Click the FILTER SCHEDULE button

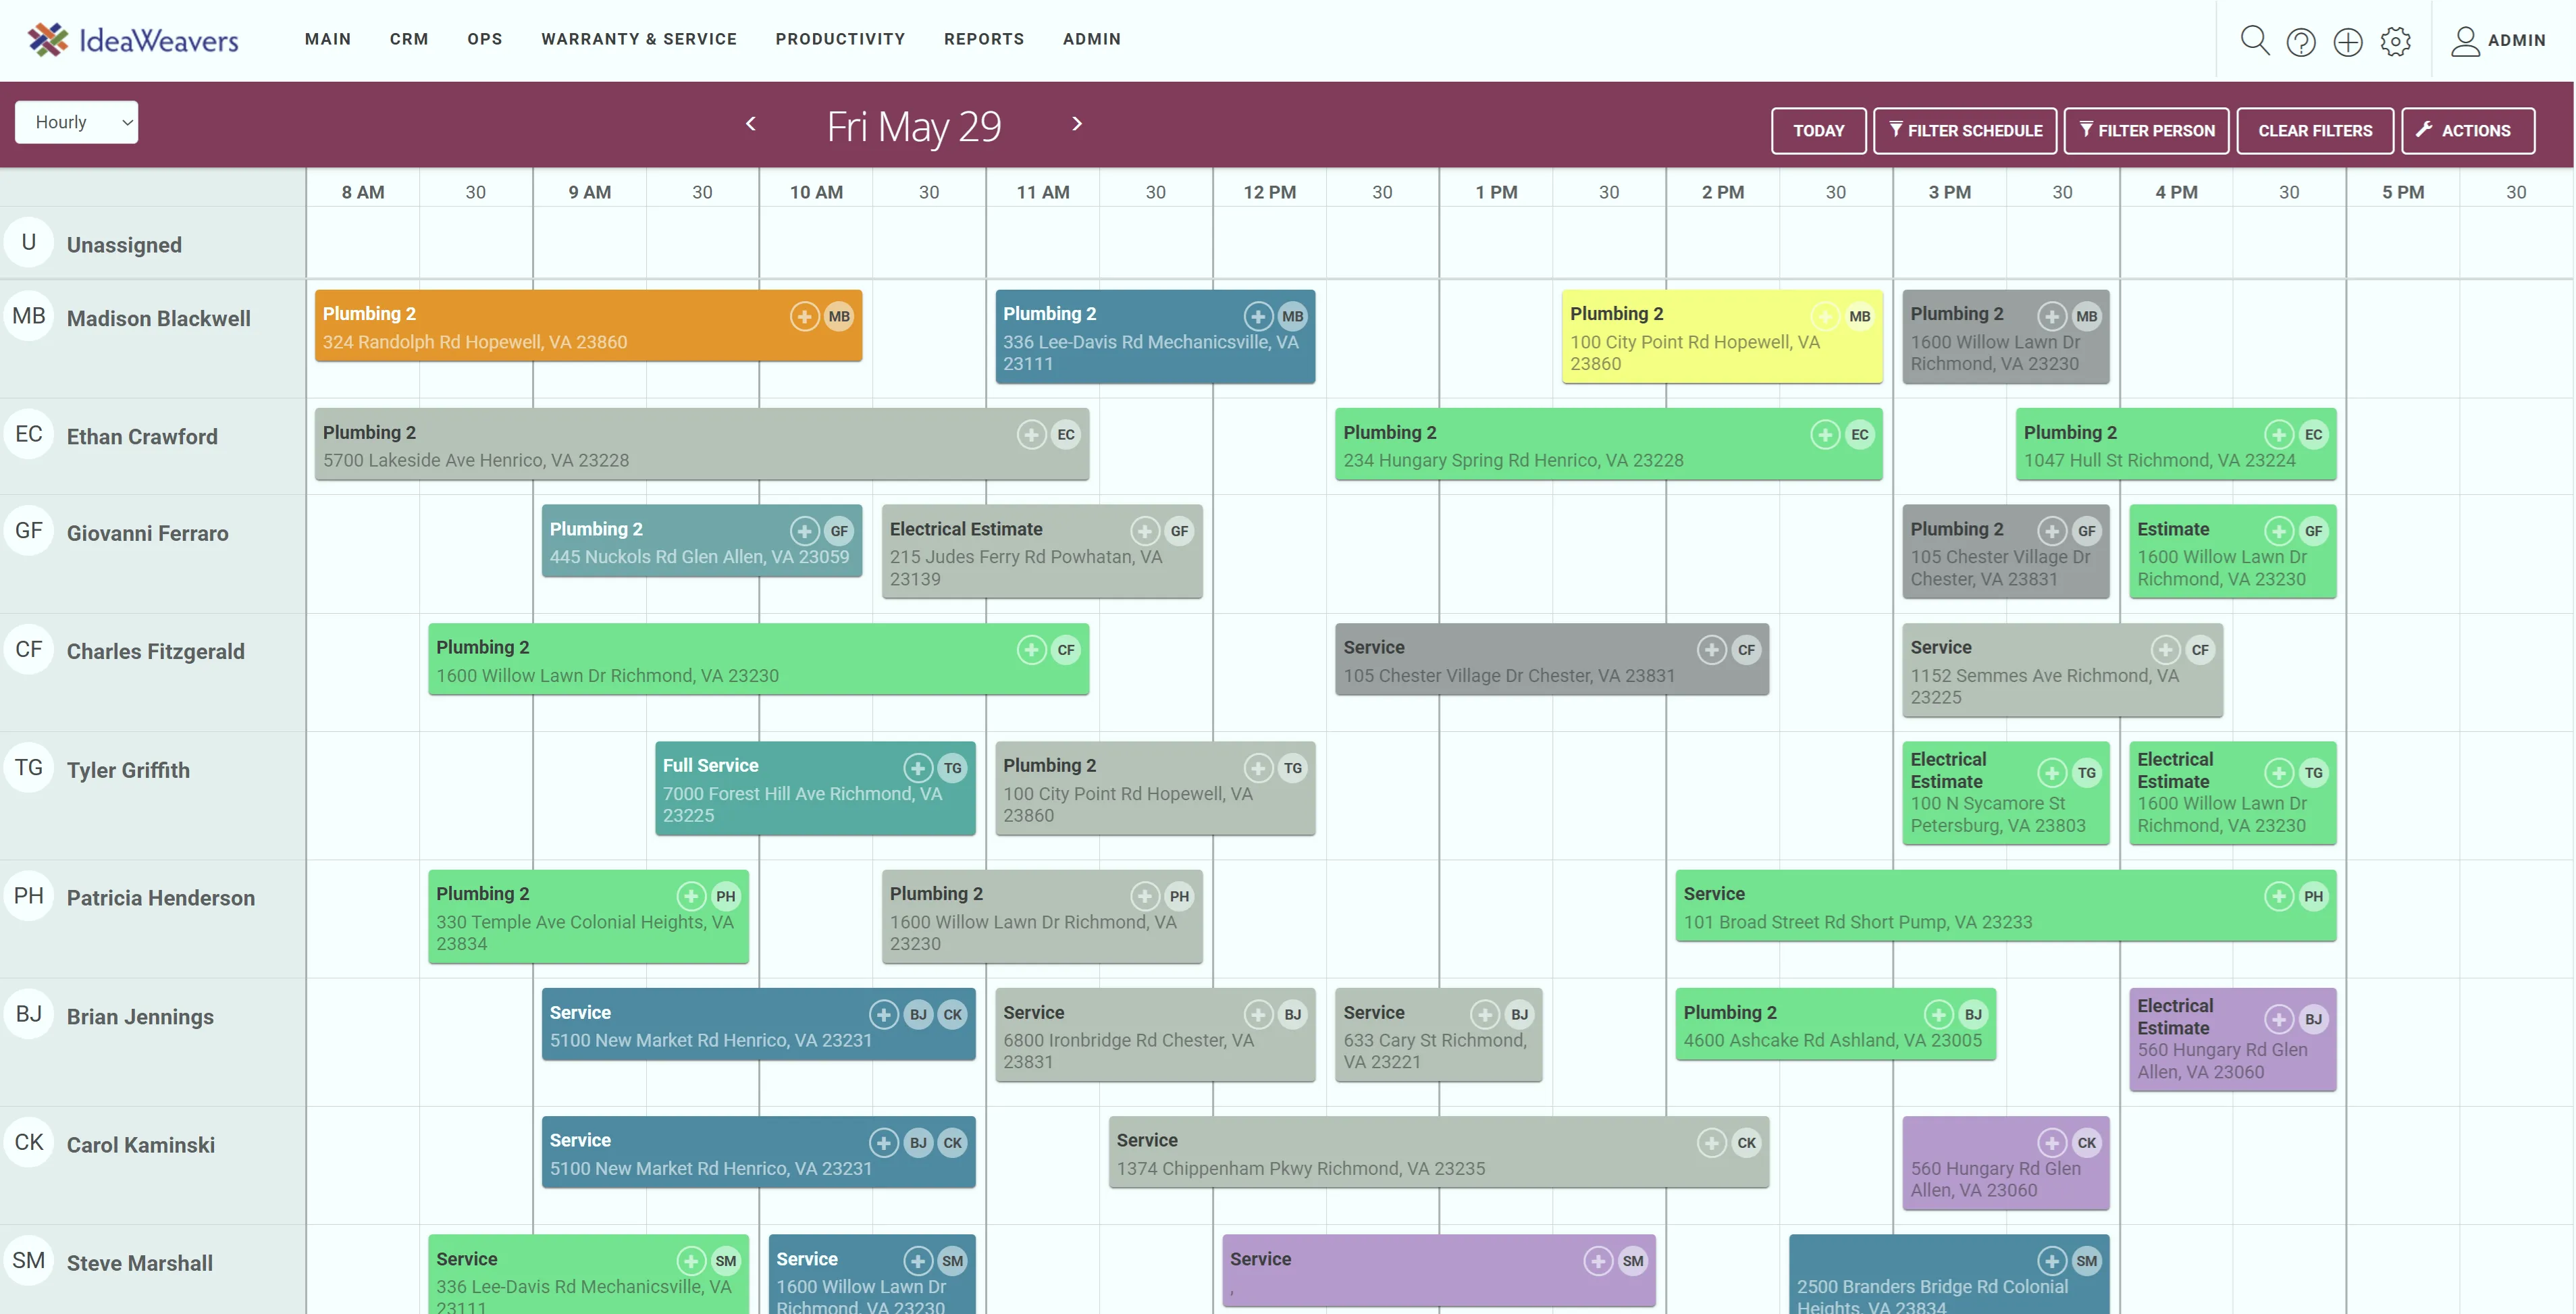pos(1965,131)
